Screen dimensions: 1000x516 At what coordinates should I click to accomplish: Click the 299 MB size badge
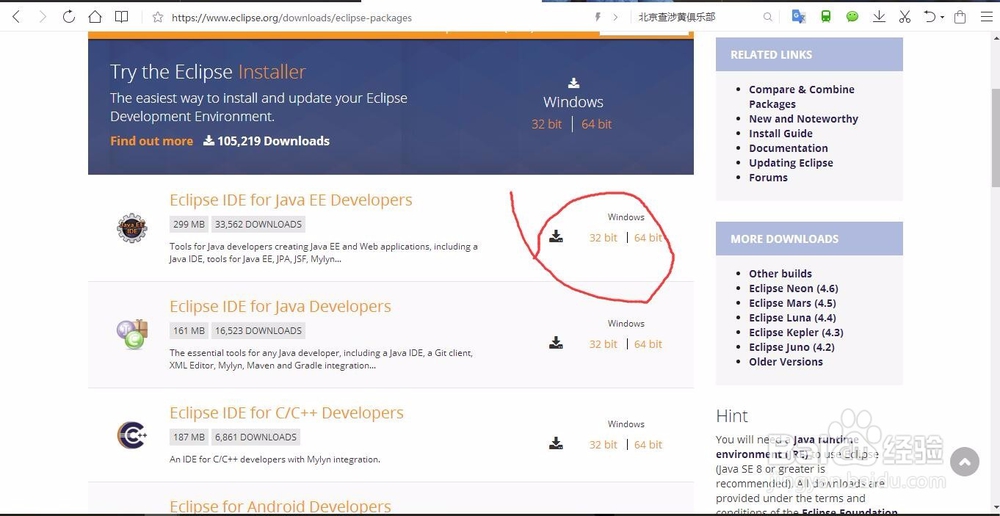[x=189, y=225]
